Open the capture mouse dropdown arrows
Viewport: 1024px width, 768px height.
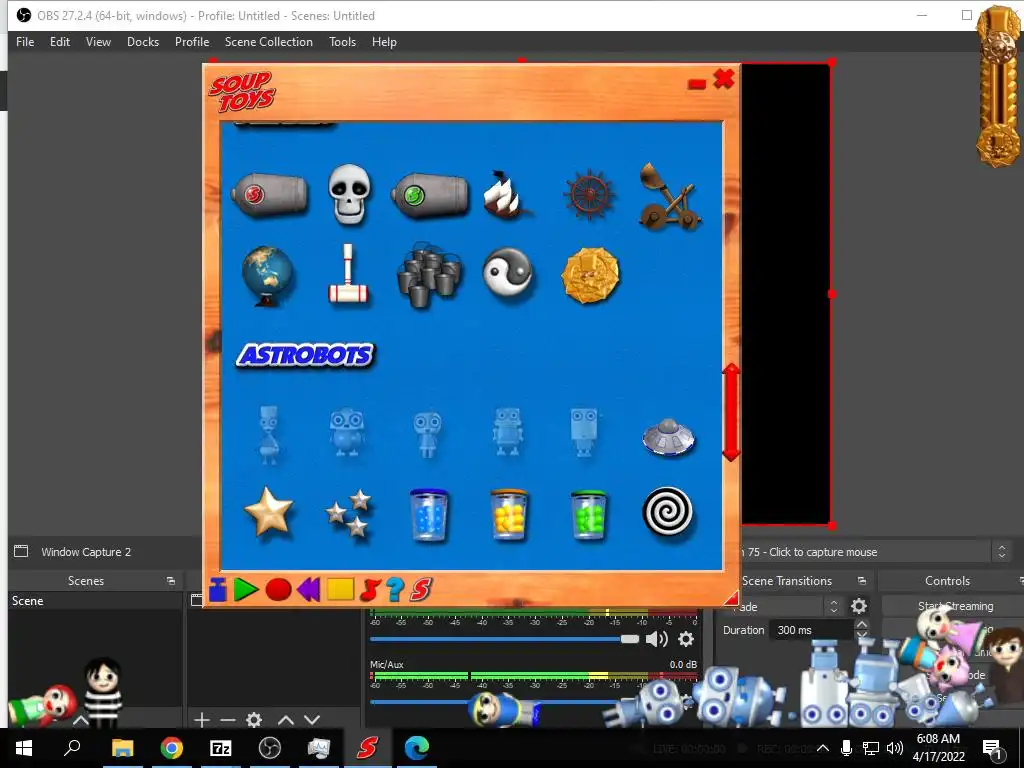point(1002,552)
